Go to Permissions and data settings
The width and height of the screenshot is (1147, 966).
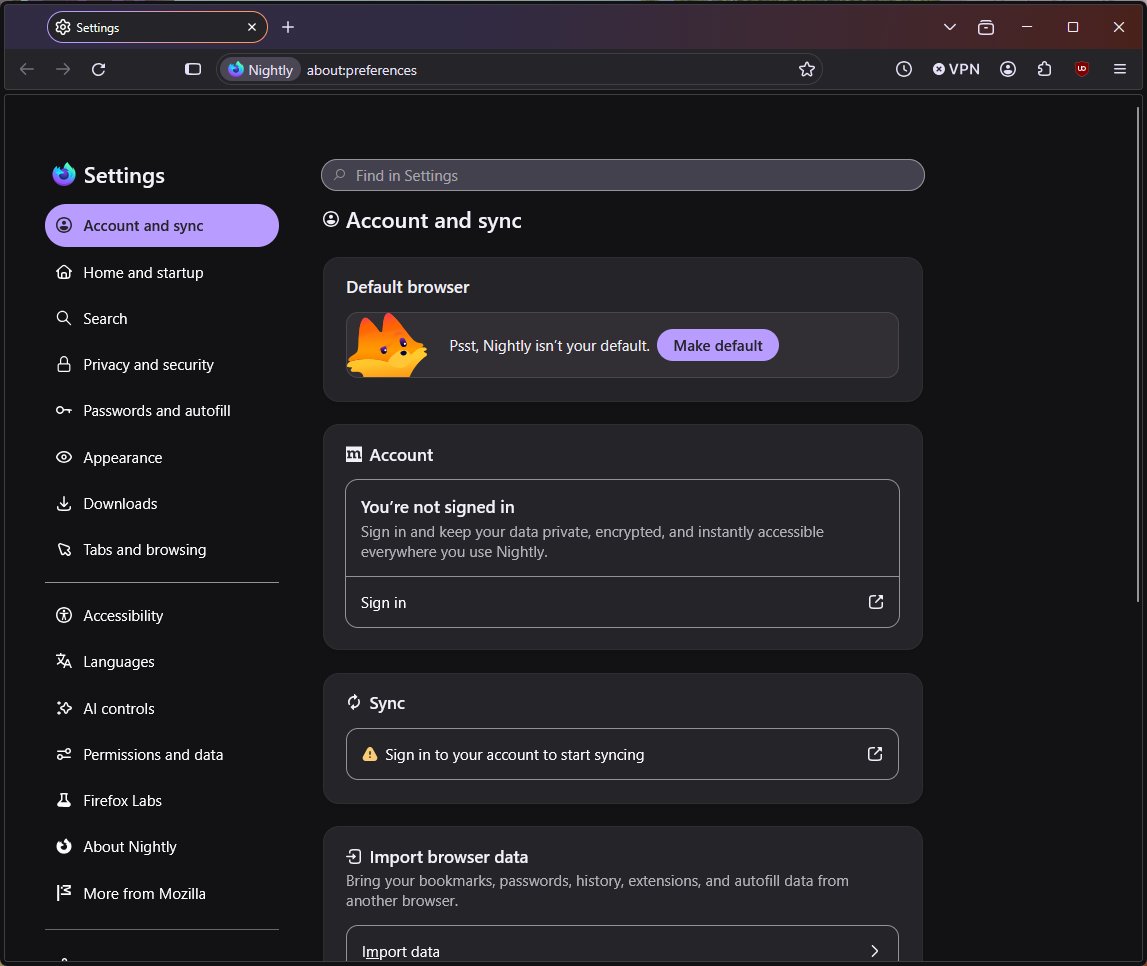(162, 754)
